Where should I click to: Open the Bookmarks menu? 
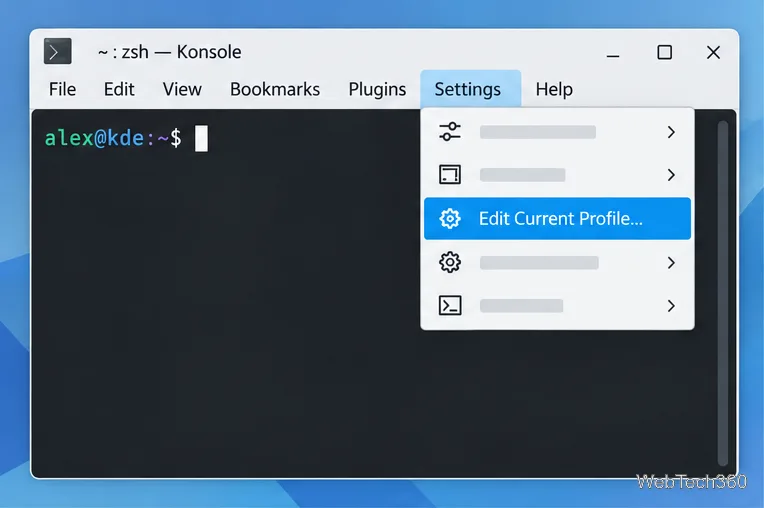click(x=275, y=90)
